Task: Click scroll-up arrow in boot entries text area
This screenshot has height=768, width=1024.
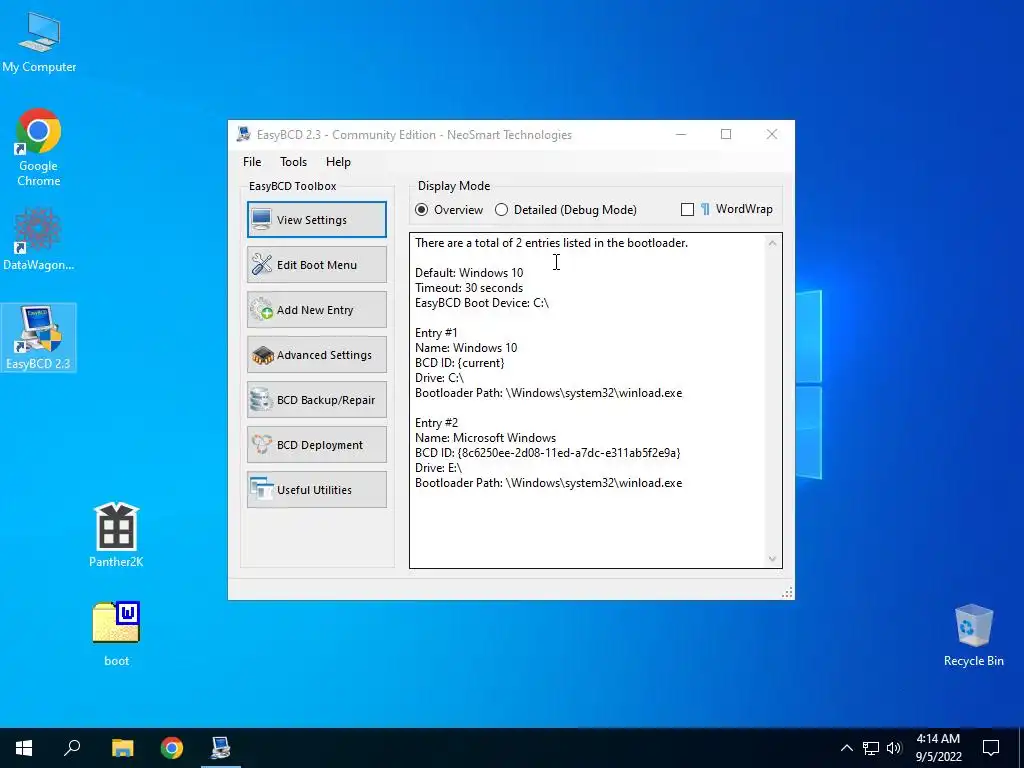Action: (773, 243)
